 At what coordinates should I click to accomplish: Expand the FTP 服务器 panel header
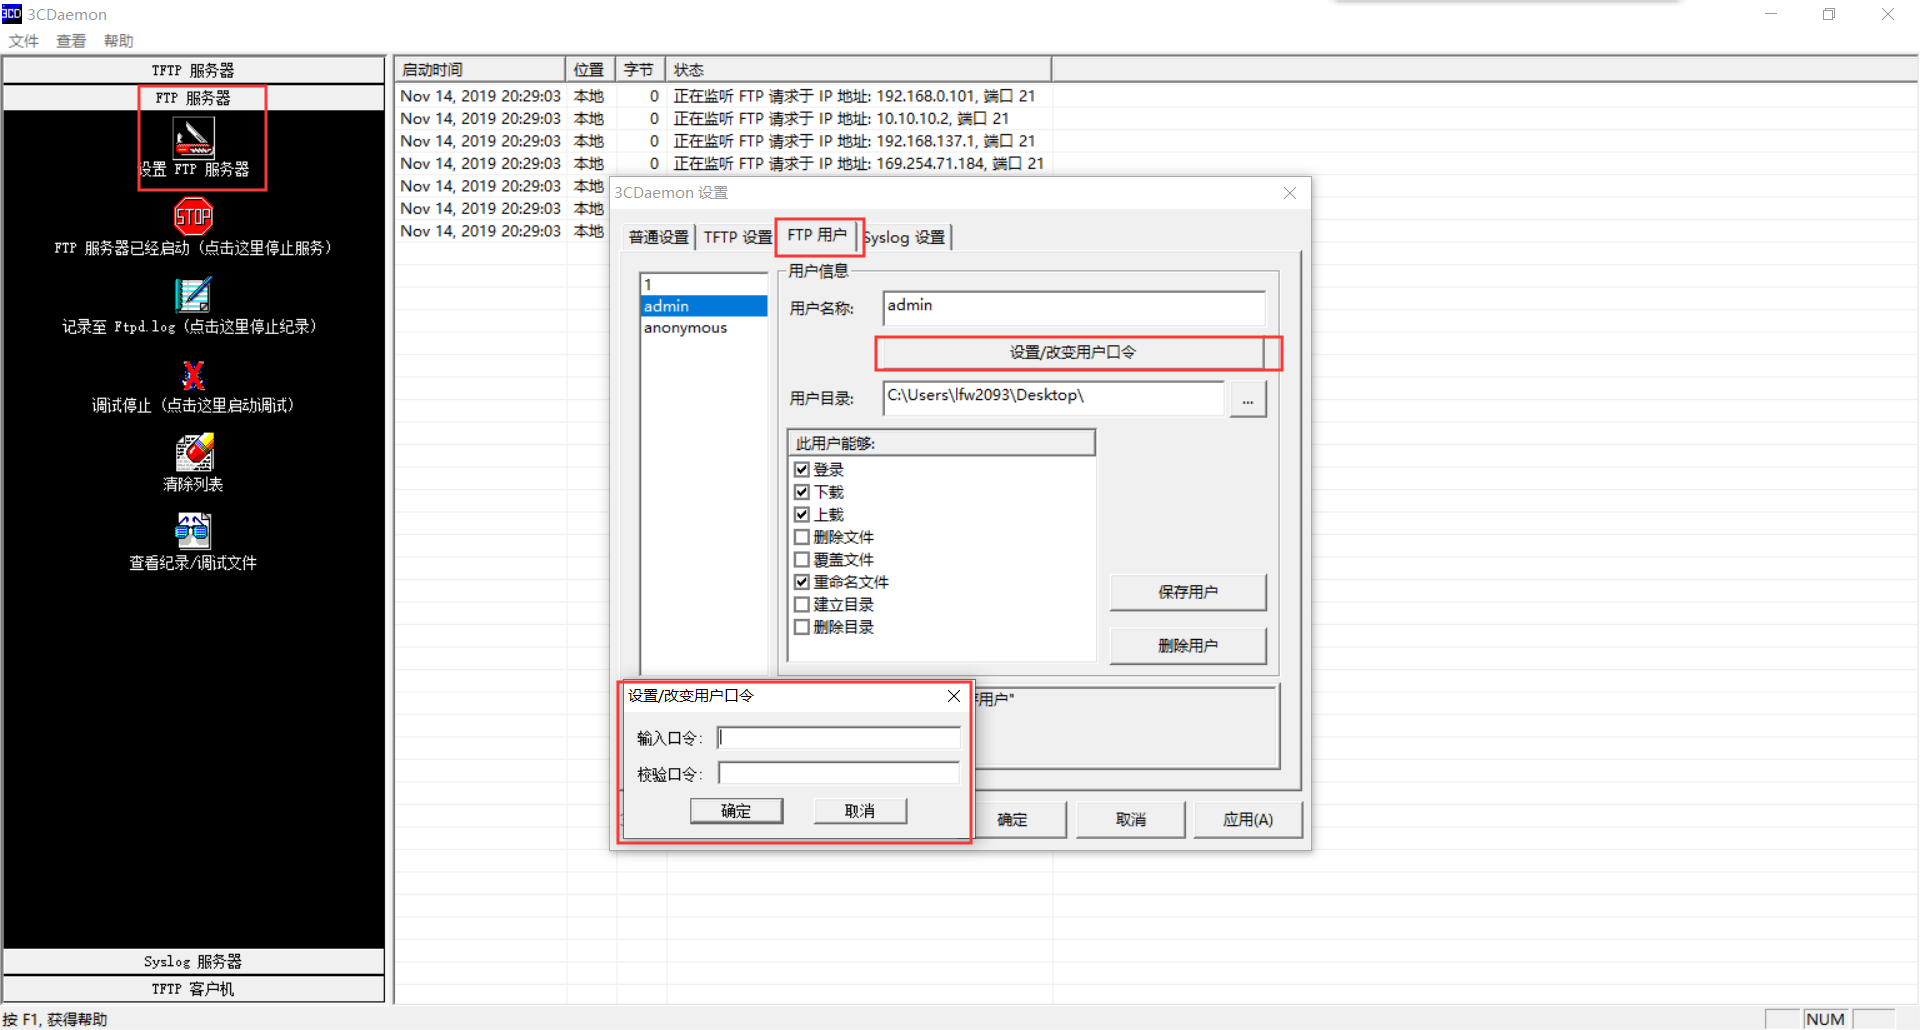[x=193, y=98]
